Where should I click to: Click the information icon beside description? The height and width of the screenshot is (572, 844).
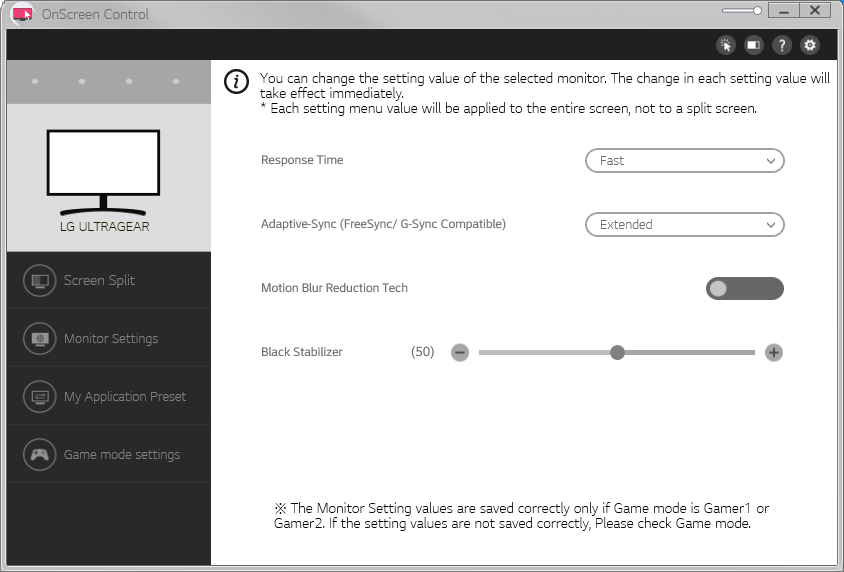click(236, 82)
